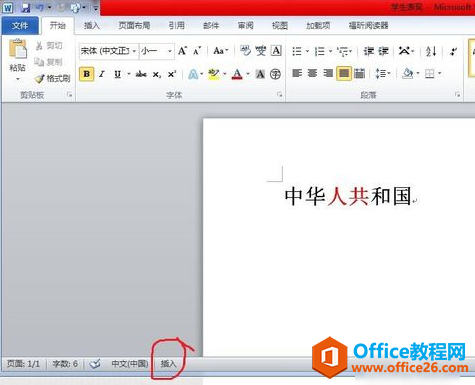The height and width of the screenshot is (385, 475).
Task: Click the proofing check icon in status bar
Action: (95, 364)
